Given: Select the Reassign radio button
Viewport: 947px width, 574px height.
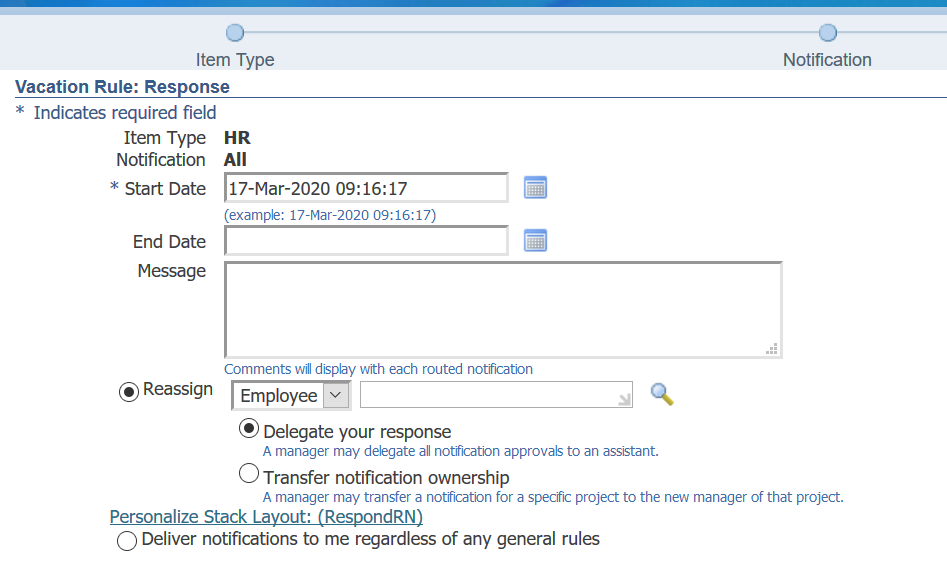Looking at the screenshot, I should coord(129,392).
